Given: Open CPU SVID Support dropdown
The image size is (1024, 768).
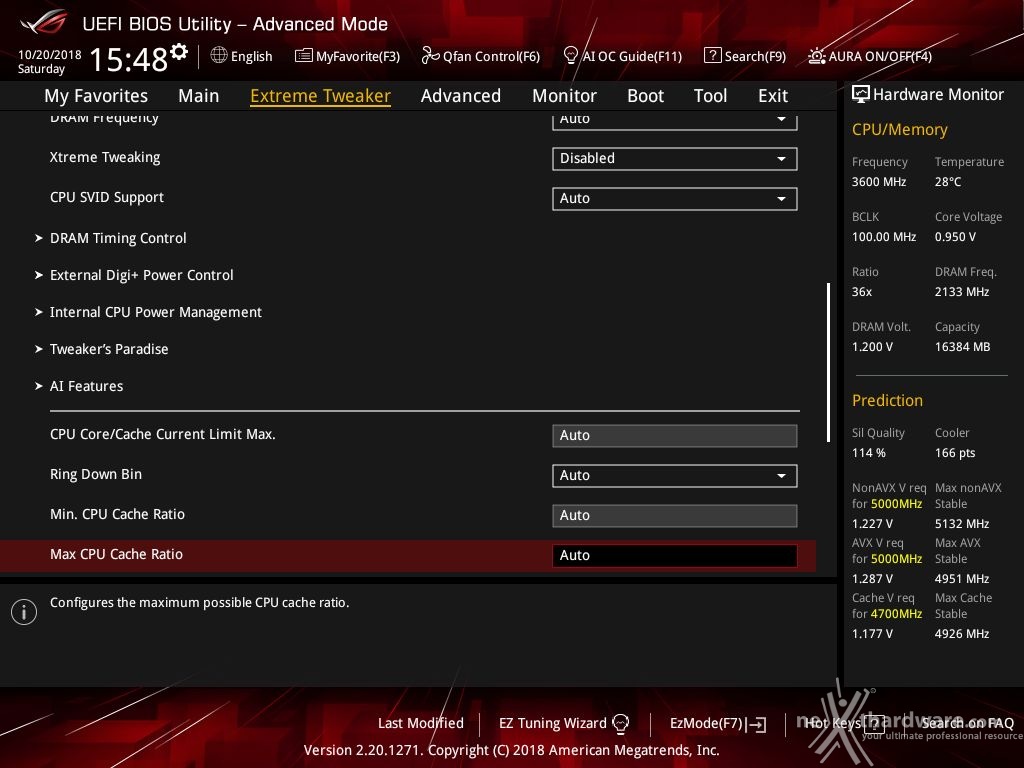Looking at the screenshot, I should [x=675, y=199].
